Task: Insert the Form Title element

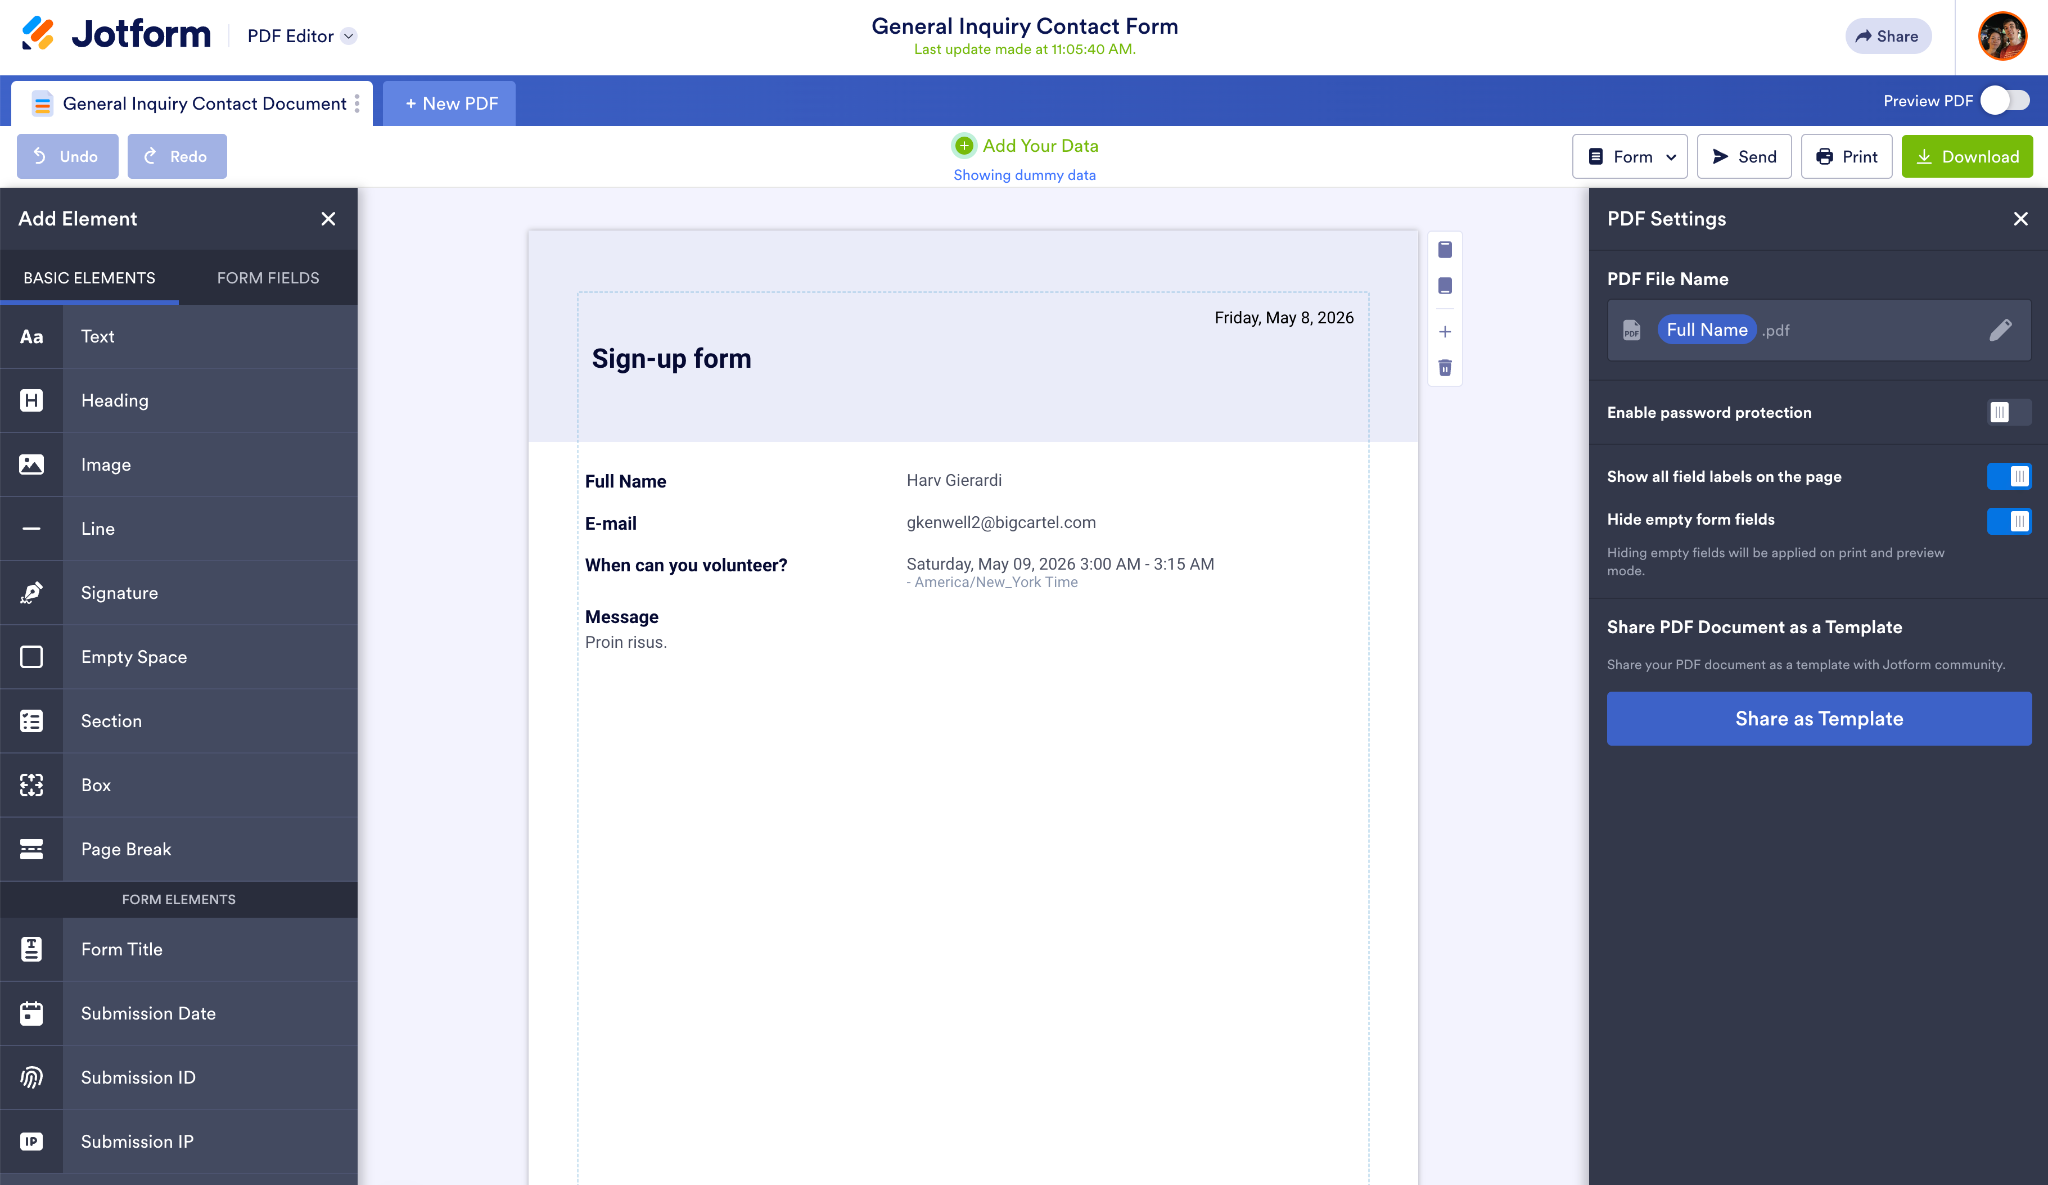Action: click(x=179, y=950)
